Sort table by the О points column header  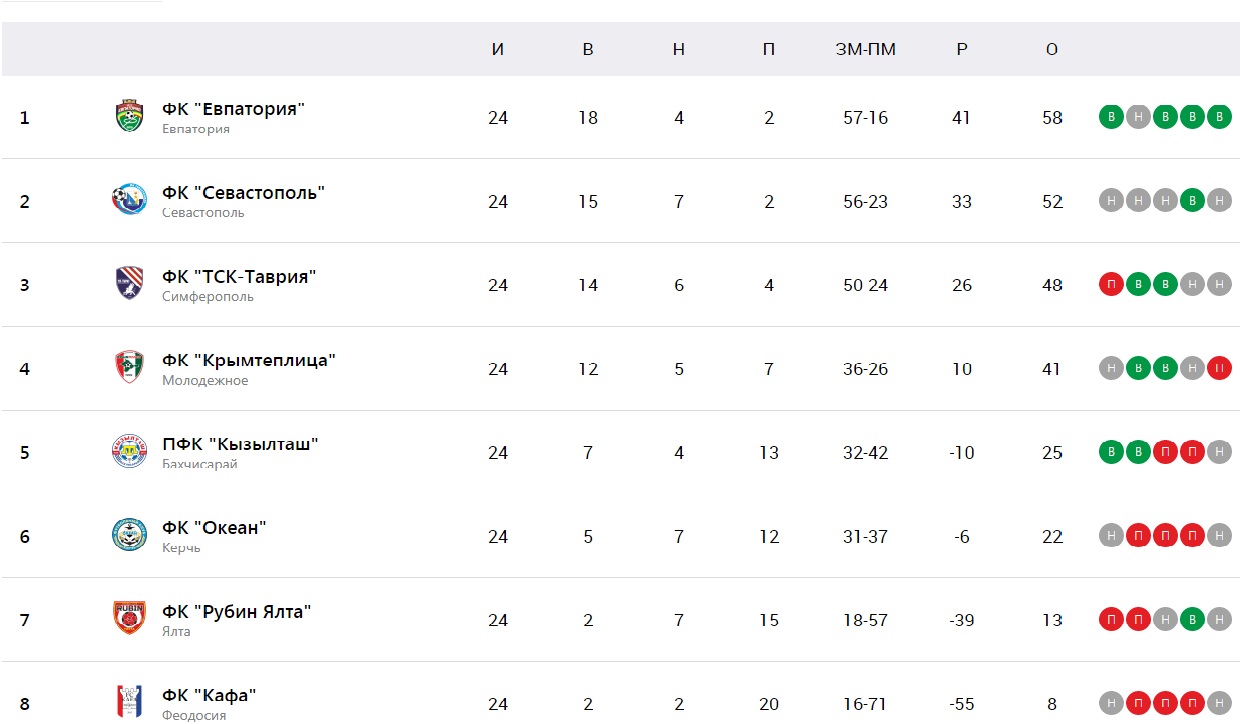click(1052, 50)
